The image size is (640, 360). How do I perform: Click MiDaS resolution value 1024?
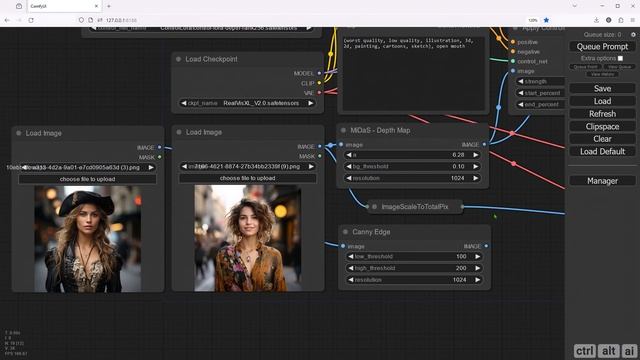point(458,178)
